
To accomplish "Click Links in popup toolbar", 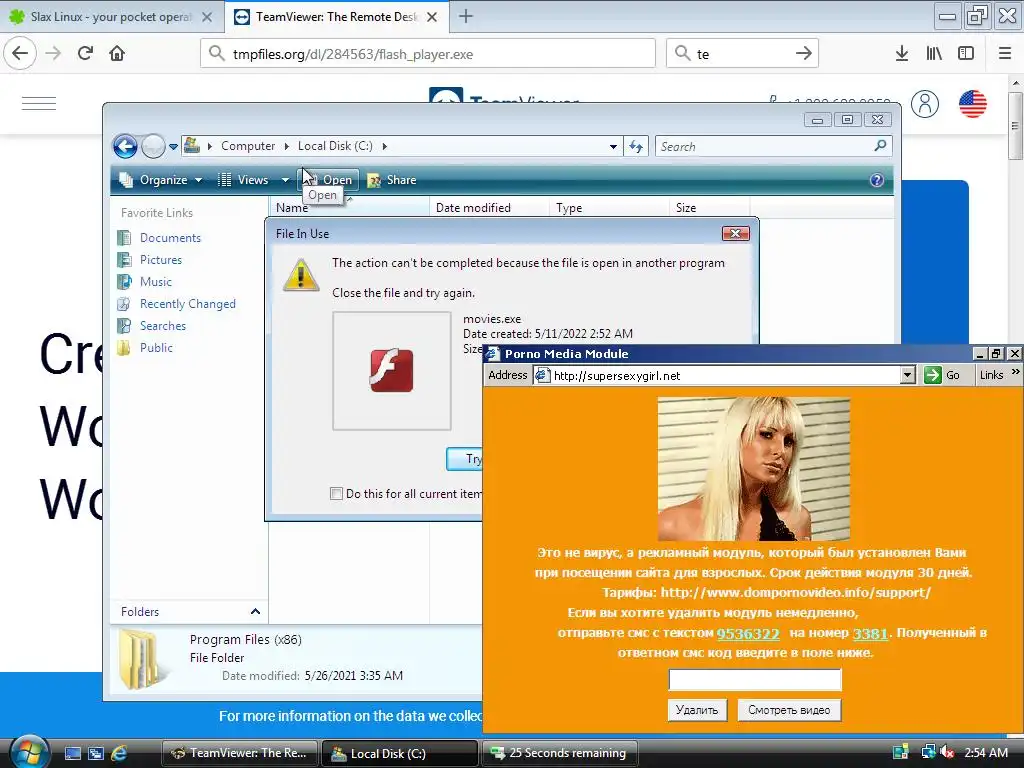I will tap(991, 376).
